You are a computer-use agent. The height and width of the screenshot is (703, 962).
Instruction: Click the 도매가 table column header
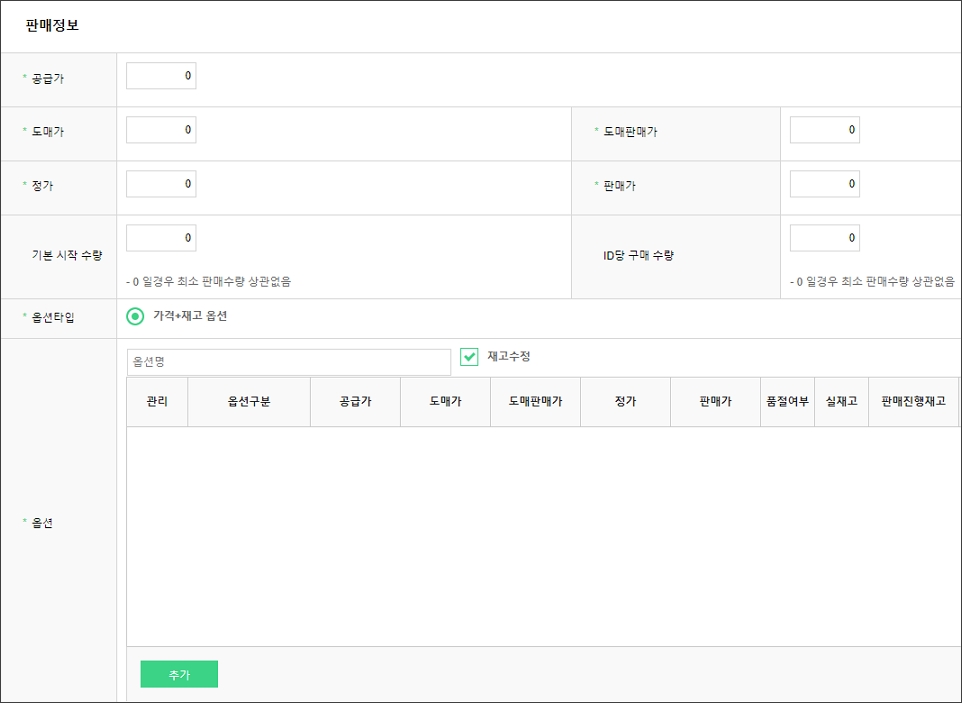445,401
